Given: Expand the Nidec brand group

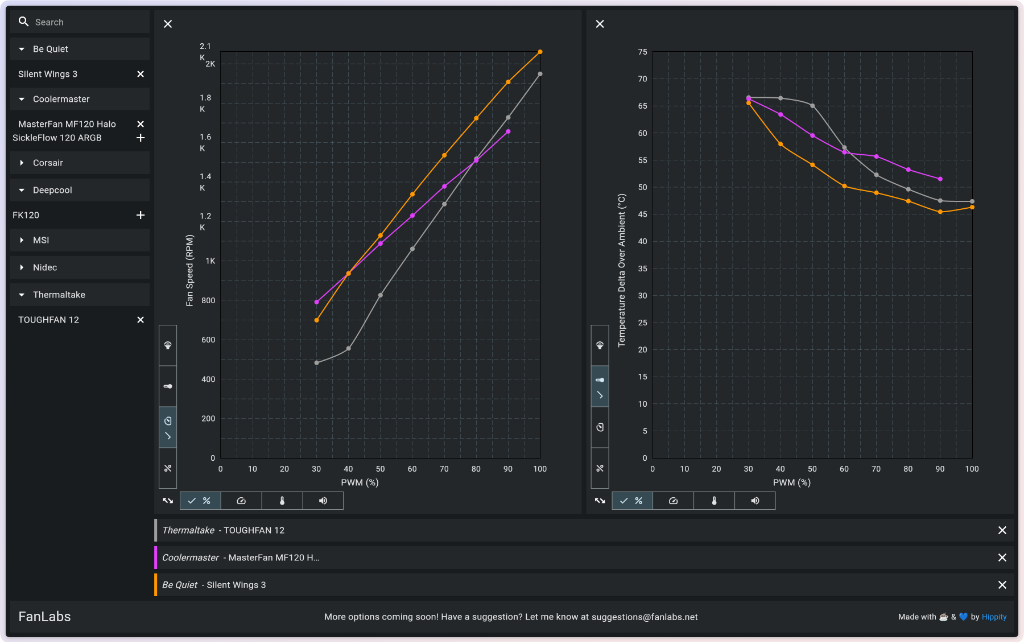Looking at the screenshot, I should pos(80,268).
